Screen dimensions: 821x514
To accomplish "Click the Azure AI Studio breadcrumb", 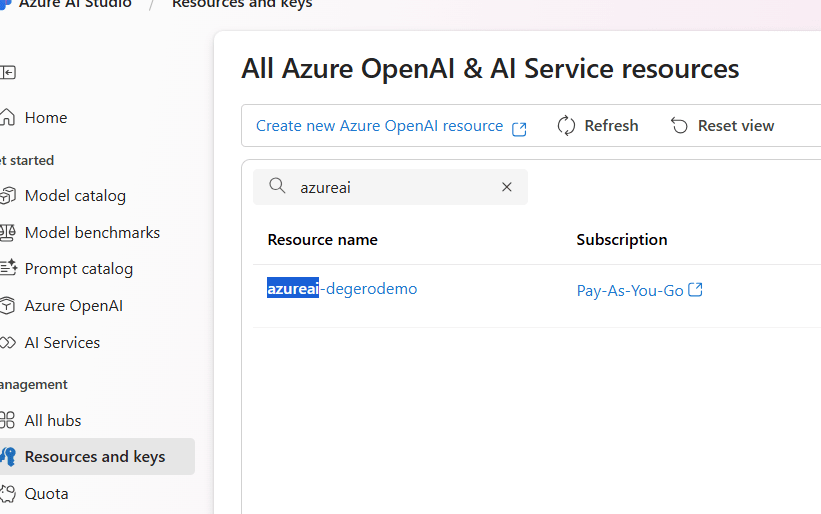I will 75,4.
